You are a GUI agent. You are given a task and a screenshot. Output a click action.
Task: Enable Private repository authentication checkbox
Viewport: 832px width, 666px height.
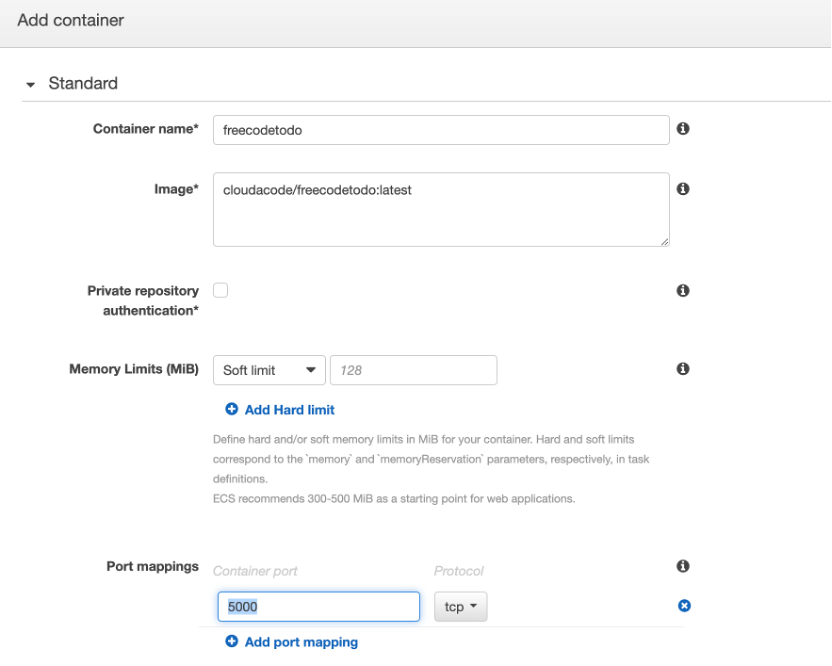click(x=220, y=290)
